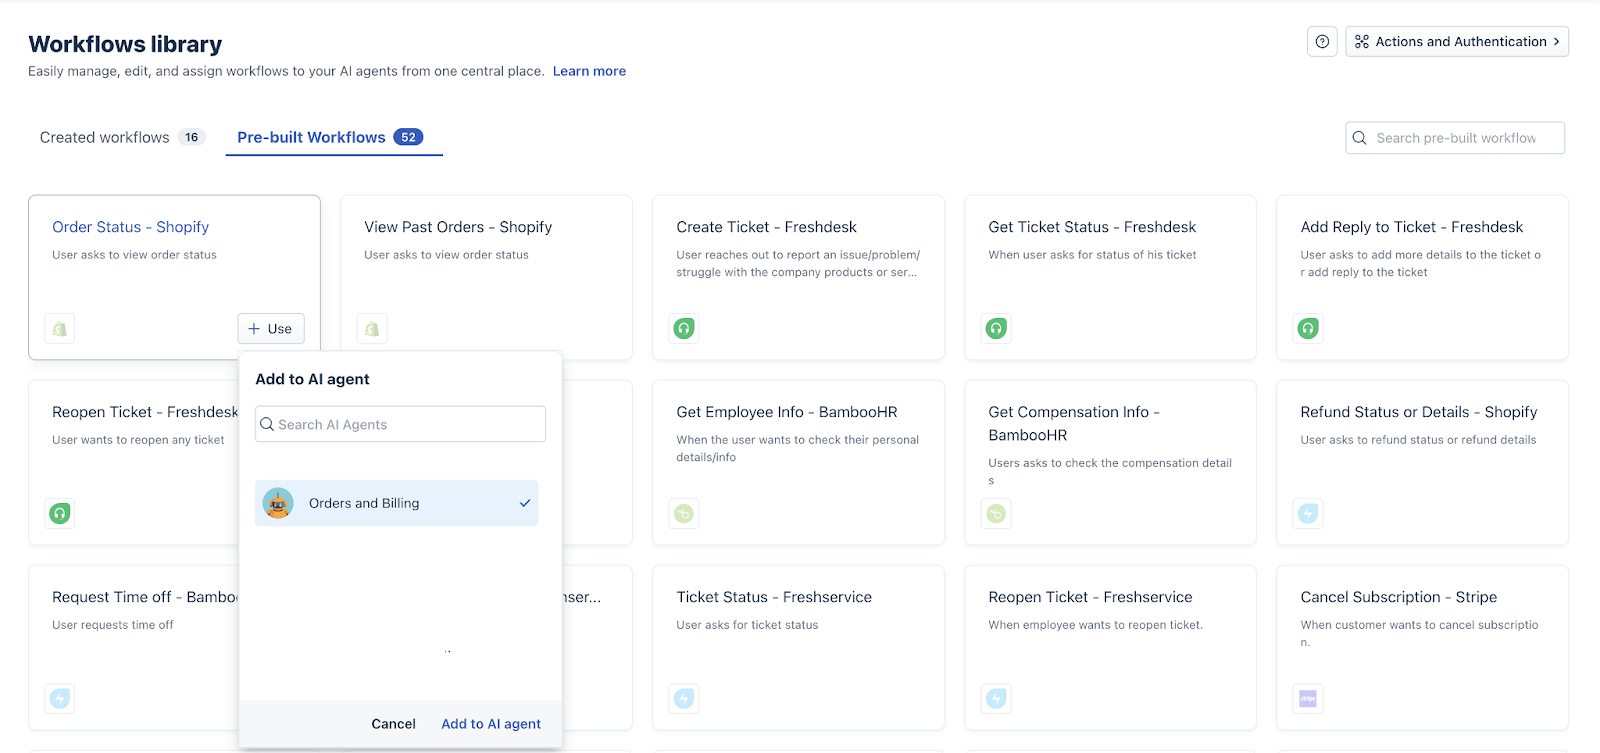The image size is (1600, 753).
Task: Open Actions and Authentication button
Action: pos(1457,42)
